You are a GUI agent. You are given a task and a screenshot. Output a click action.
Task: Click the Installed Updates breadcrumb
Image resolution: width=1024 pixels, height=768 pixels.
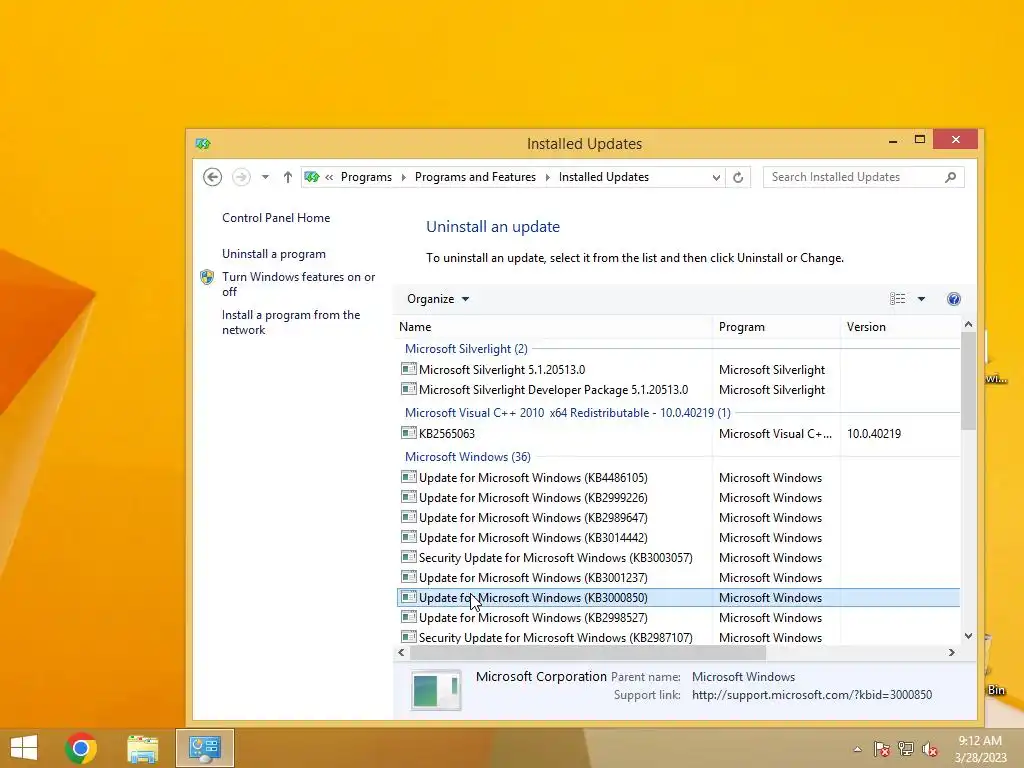[x=603, y=177]
